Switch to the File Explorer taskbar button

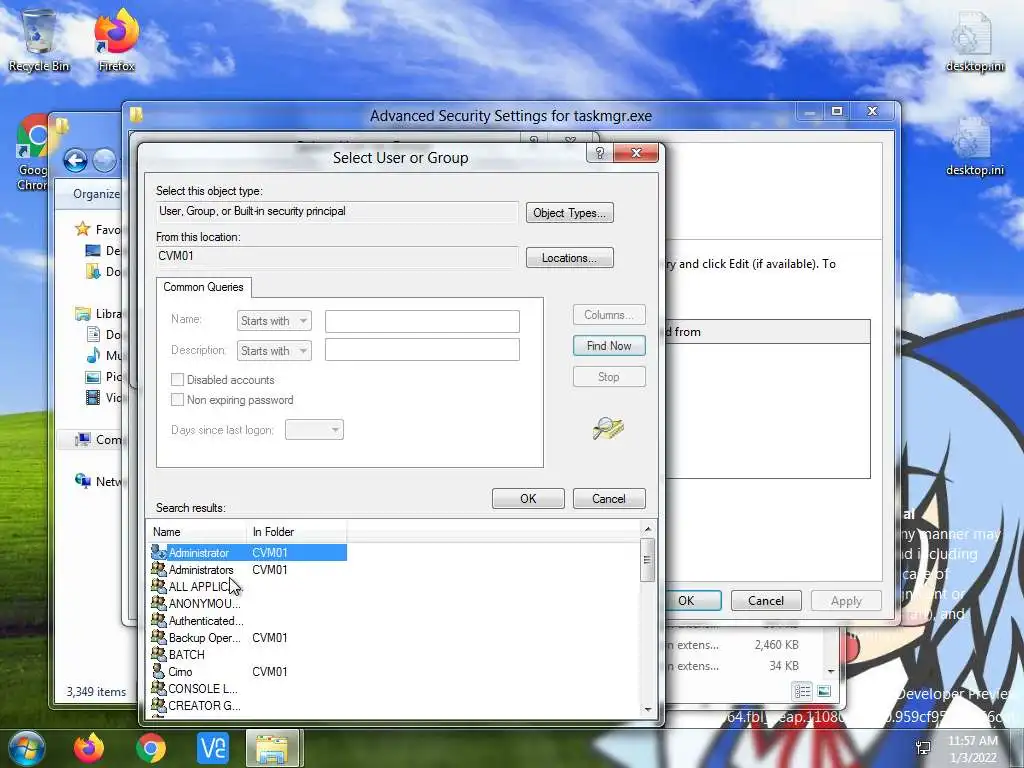point(272,748)
